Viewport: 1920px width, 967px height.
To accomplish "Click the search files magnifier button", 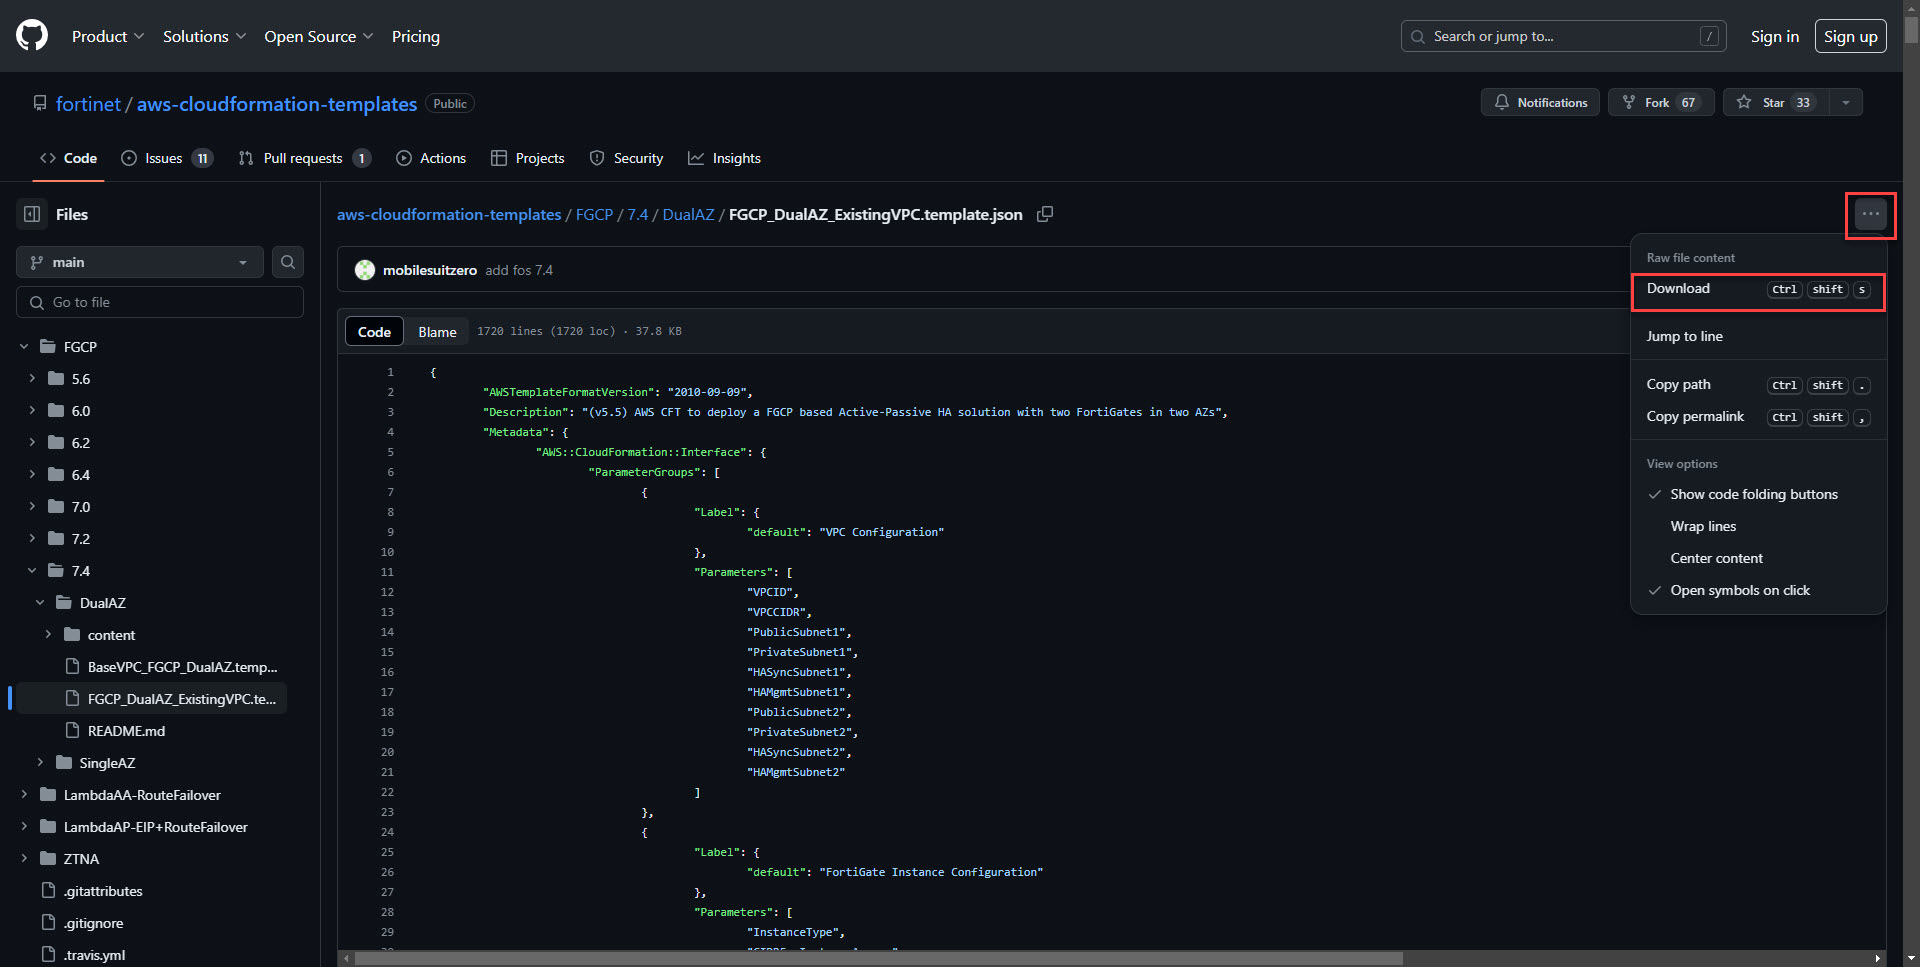I will (288, 262).
